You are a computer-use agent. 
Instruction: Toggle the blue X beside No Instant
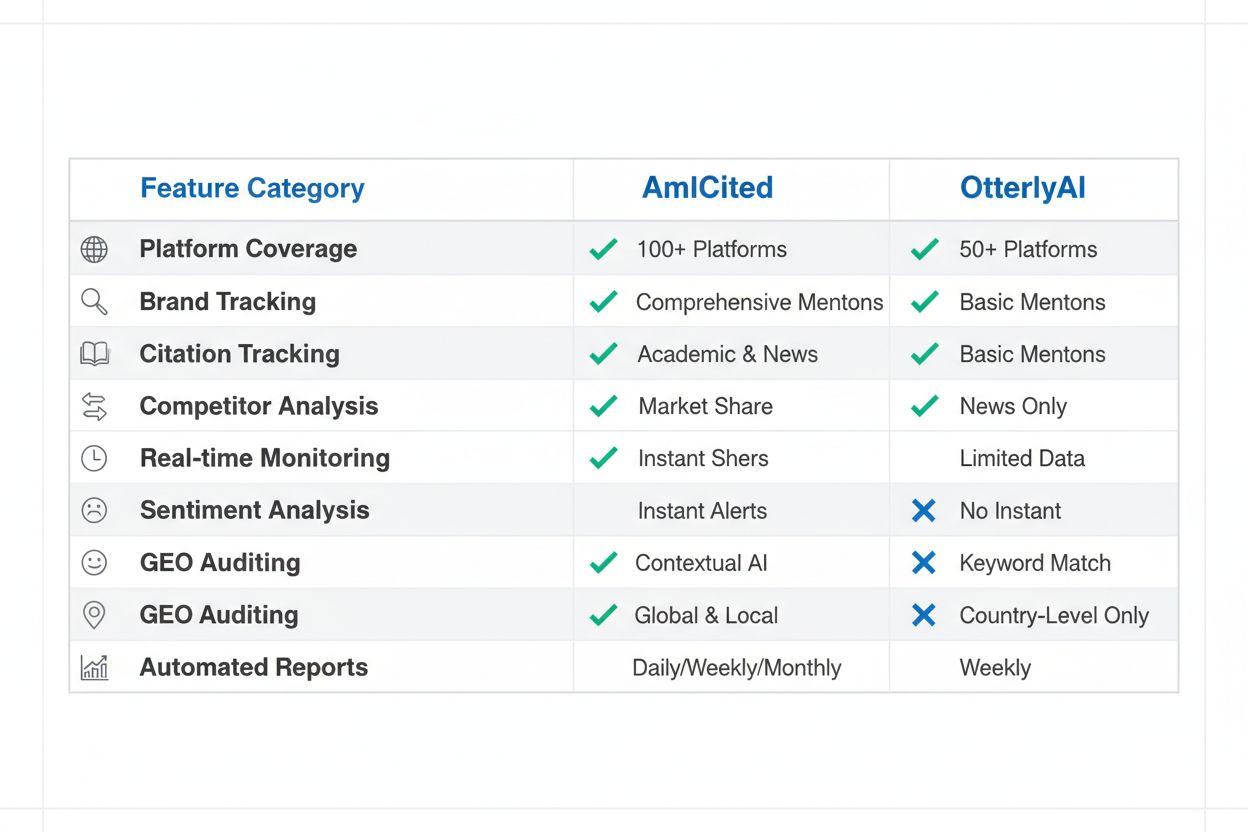[923, 509]
